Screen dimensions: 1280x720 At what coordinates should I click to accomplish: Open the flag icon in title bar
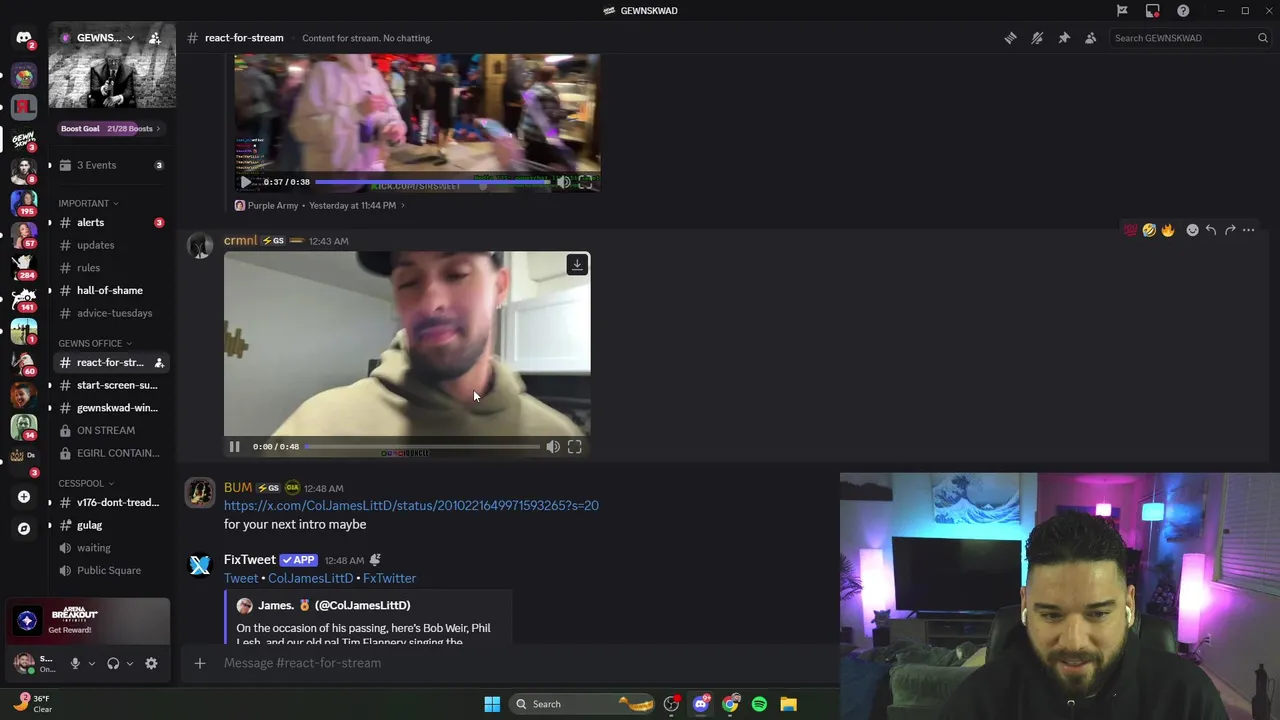1122,11
